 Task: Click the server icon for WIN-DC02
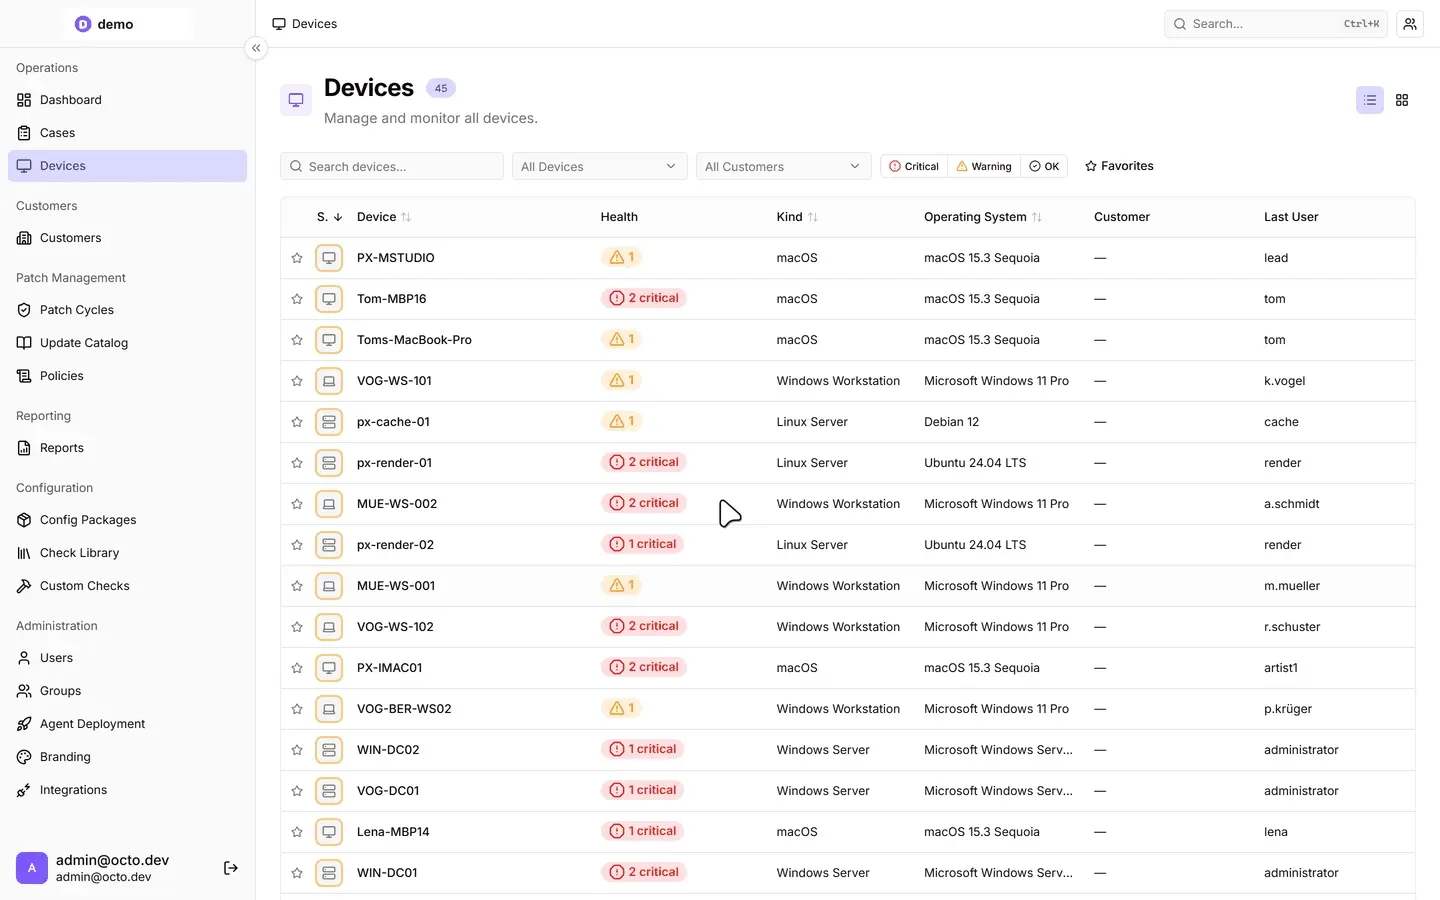(329, 750)
